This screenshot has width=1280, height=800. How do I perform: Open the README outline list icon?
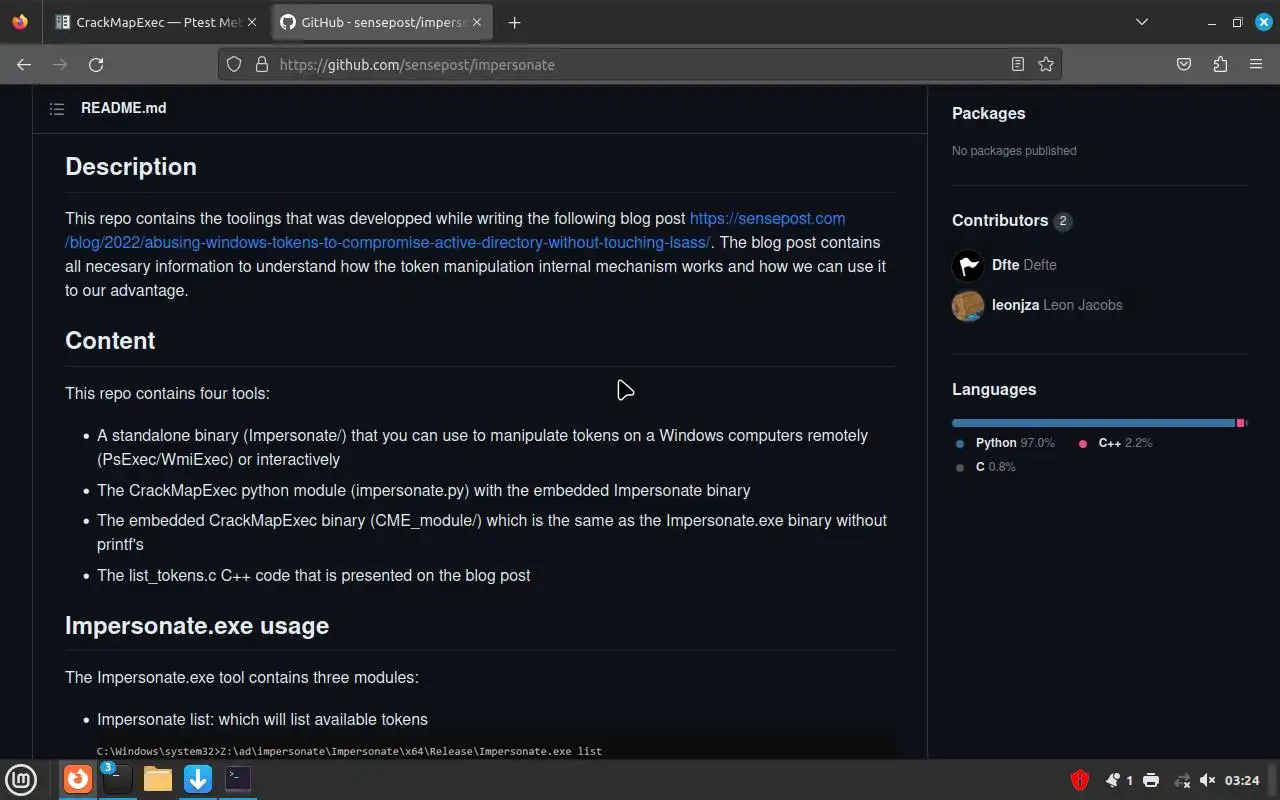[x=57, y=109]
